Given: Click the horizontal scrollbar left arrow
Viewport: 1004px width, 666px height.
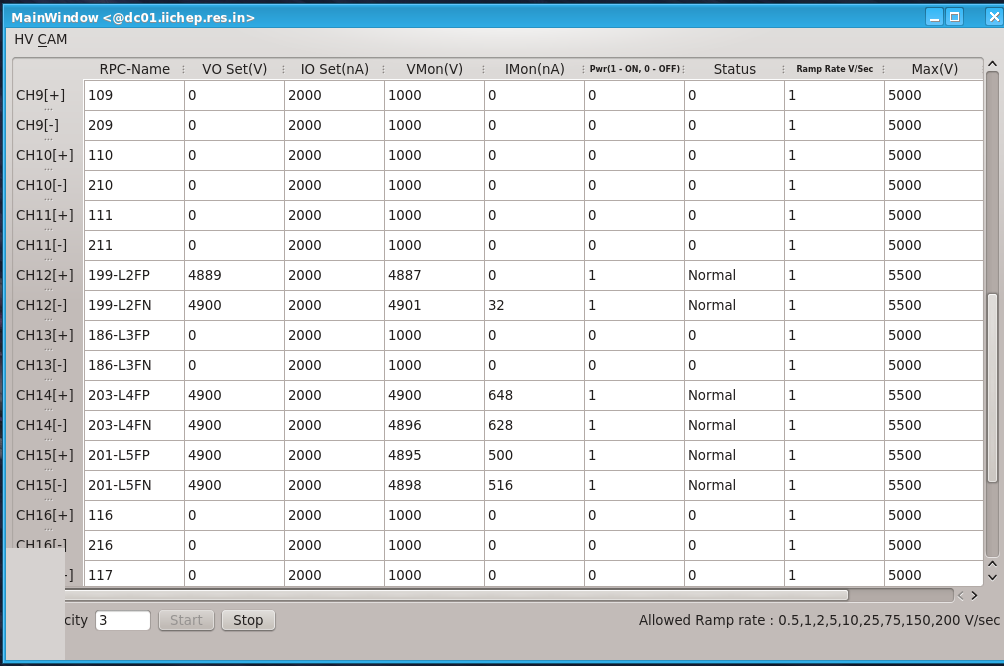Looking at the screenshot, I should pyautogui.click(x=962, y=595).
